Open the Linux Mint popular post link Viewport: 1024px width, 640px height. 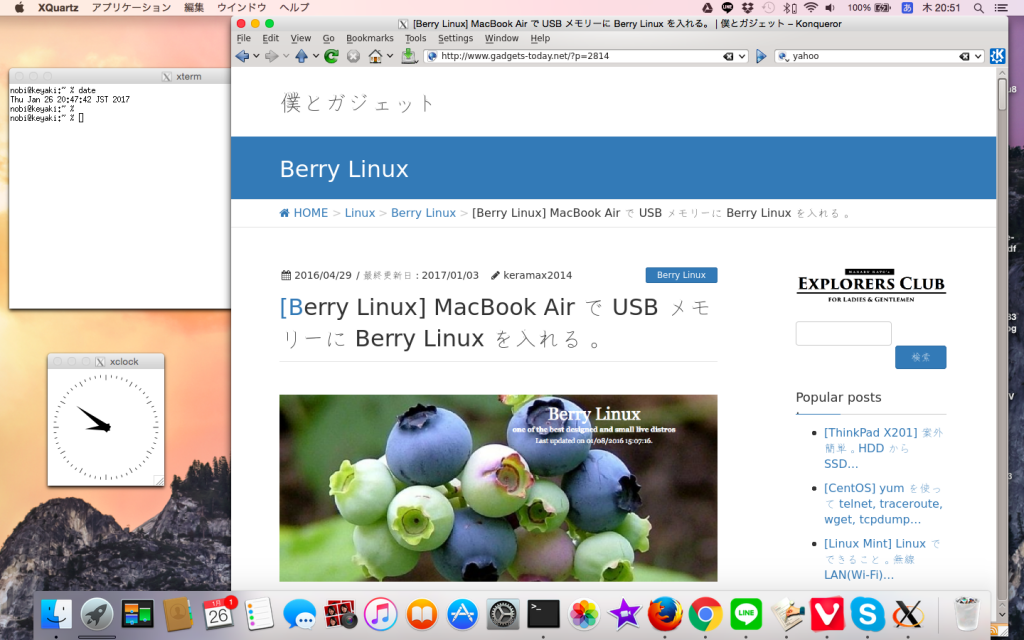[x=882, y=559]
